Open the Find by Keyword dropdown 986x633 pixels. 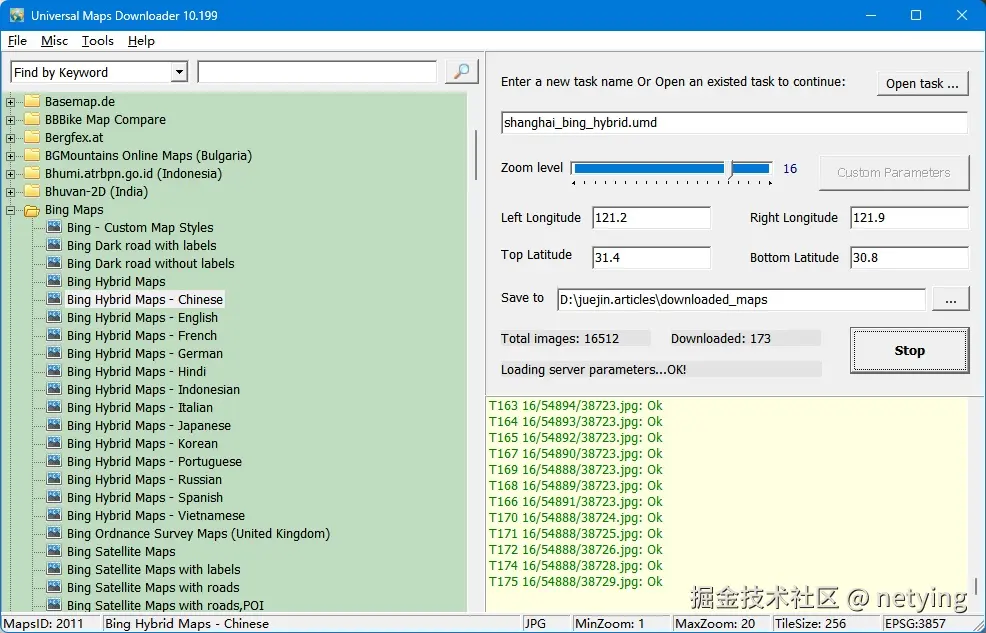(179, 72)
